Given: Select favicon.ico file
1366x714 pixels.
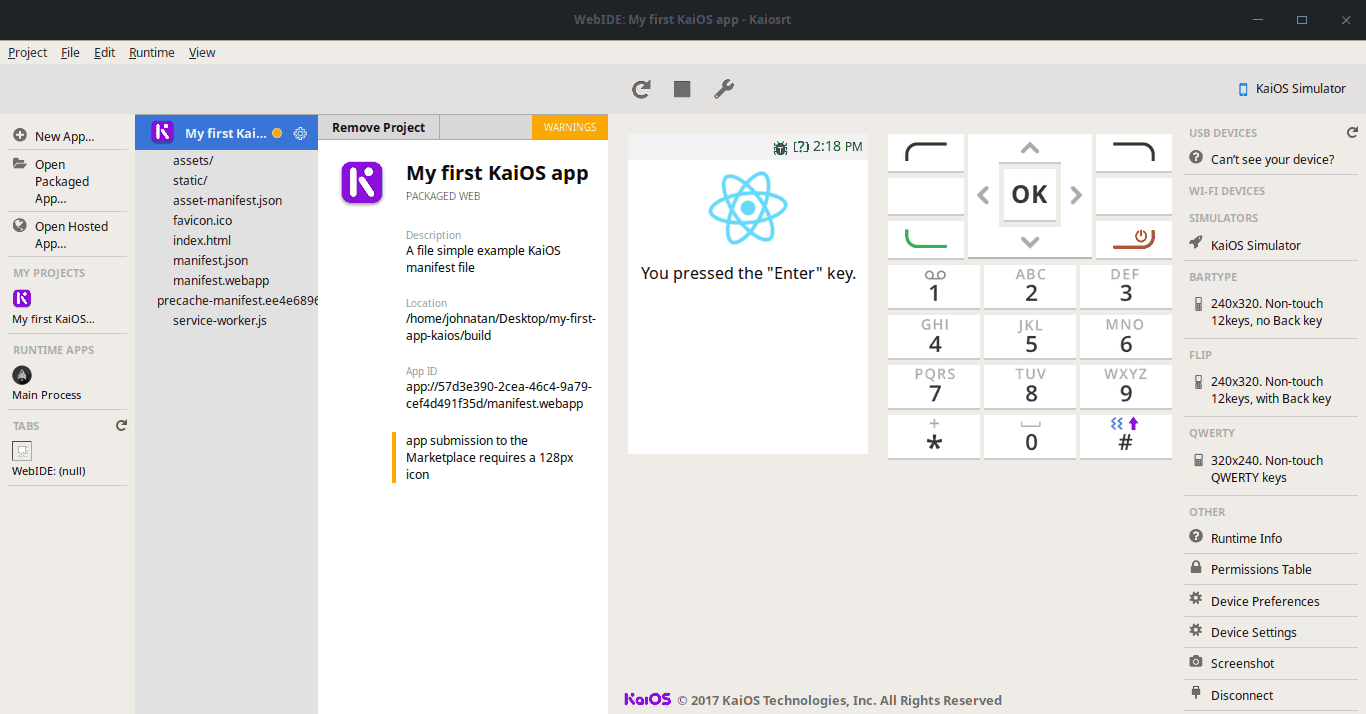Looking at the screenshot, I should coord(202,220).
